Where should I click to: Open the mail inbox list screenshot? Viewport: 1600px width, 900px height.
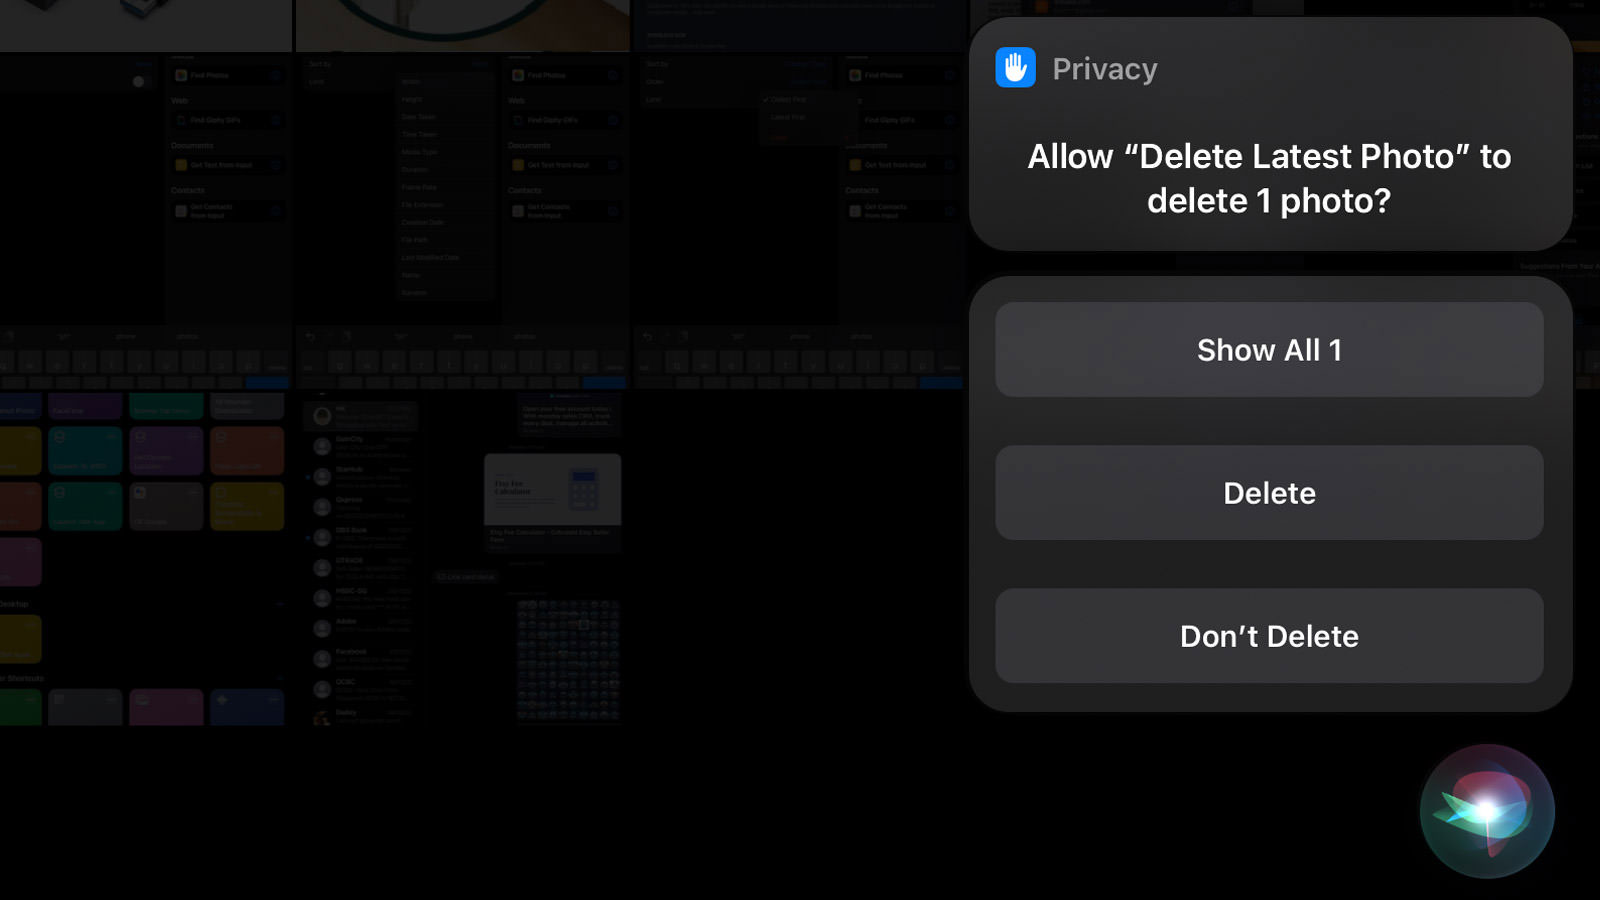click(360, 560)
